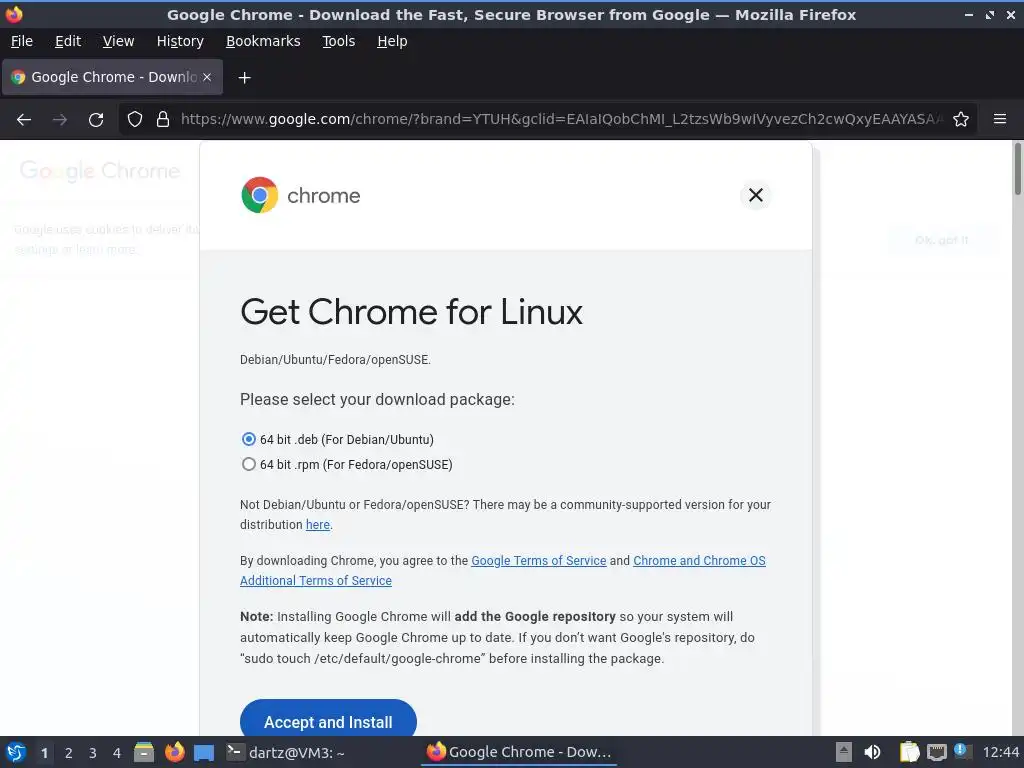The image size is (1024, 768).
Task: Open the system start menu icon
Action: pos(16,752)
